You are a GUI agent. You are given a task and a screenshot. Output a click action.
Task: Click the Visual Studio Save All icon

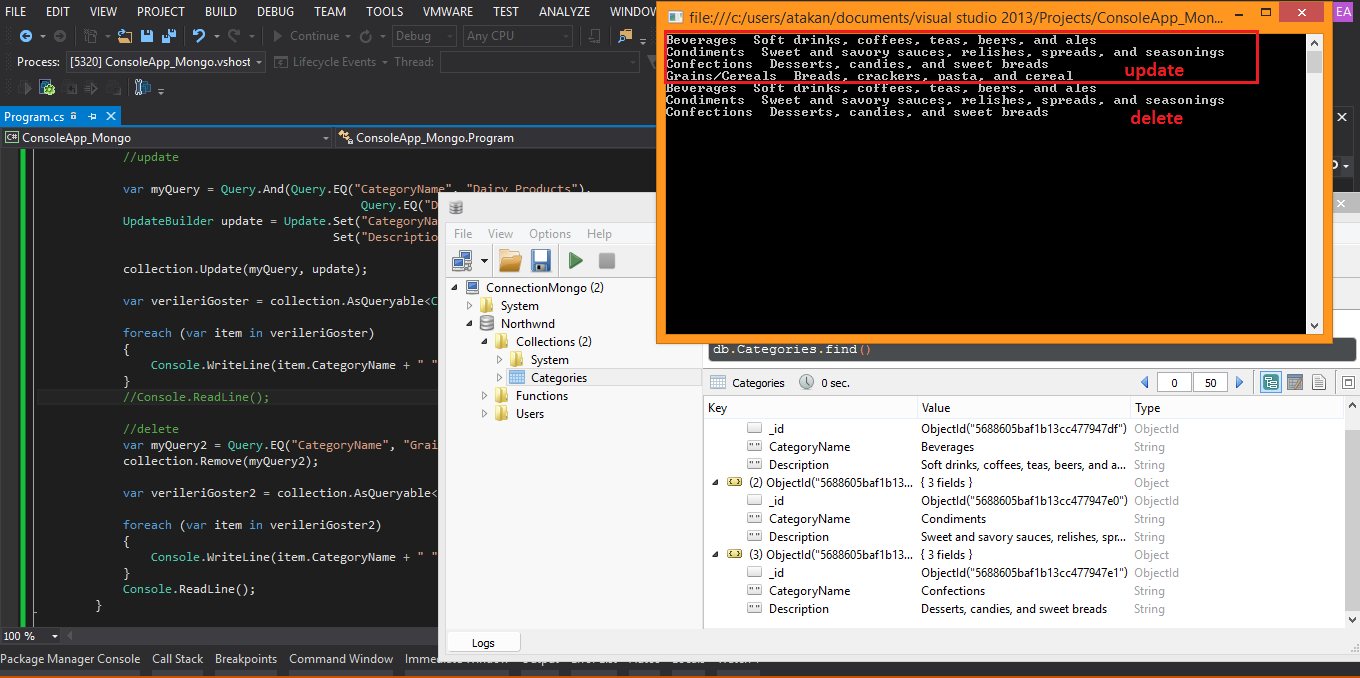pos(166,36)
